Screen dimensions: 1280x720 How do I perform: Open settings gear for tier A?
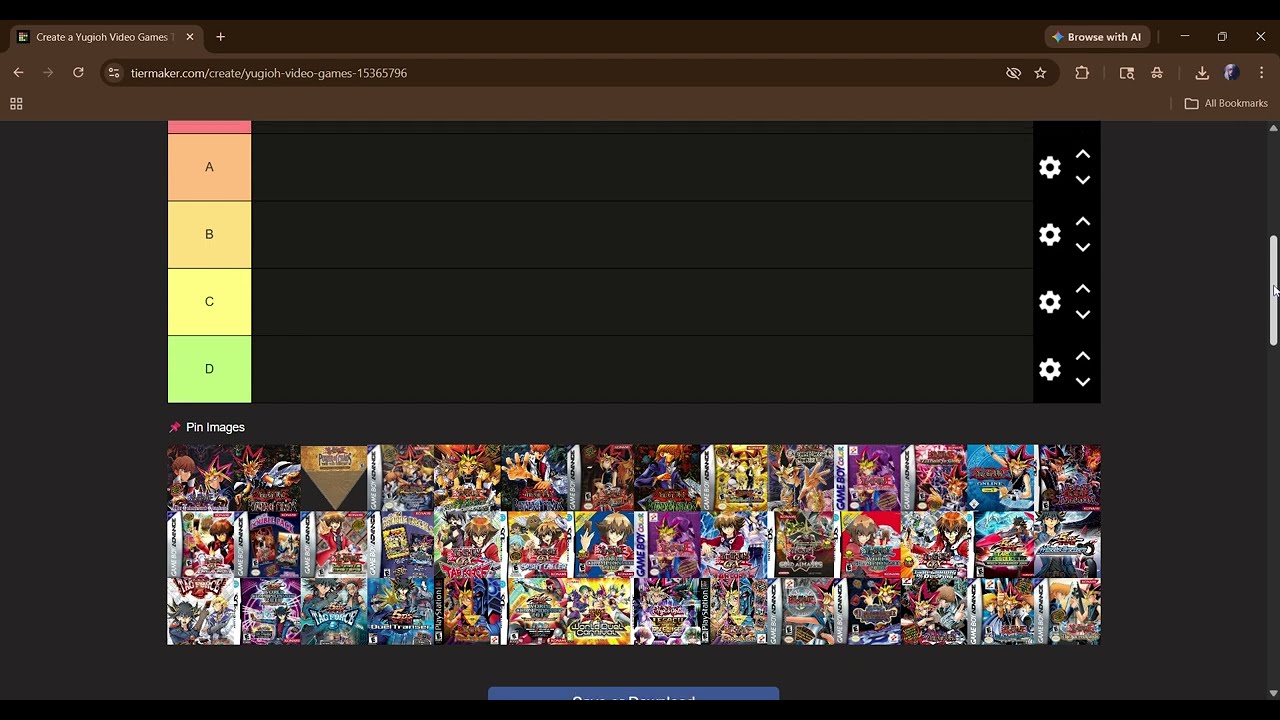point(1049,167)
